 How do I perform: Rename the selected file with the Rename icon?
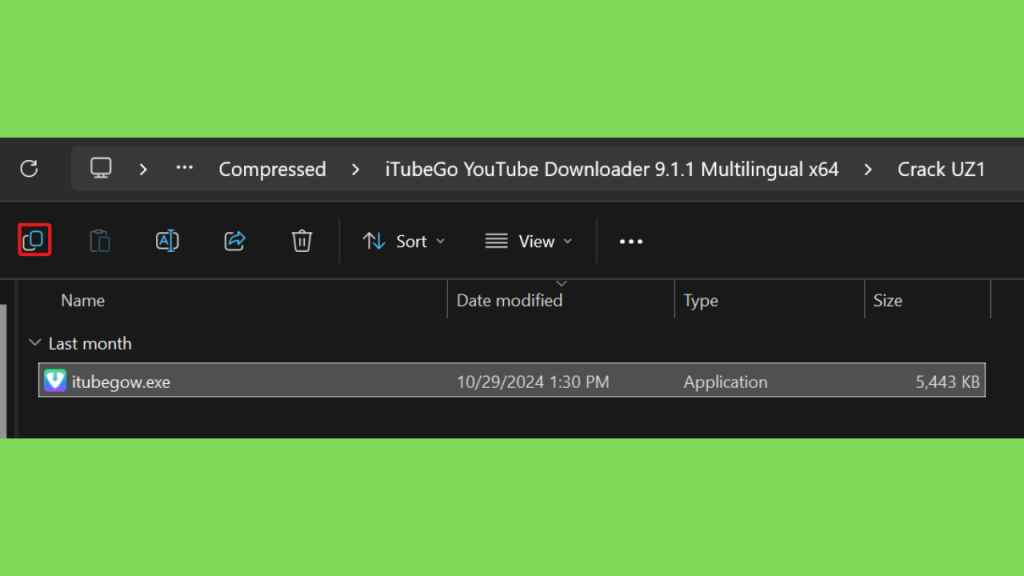coord(167,241)
